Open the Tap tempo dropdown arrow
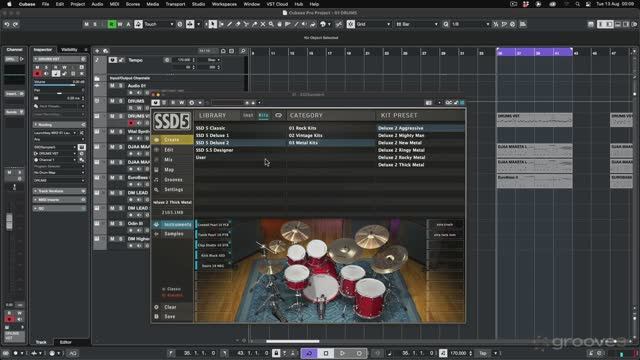The width and height of the screenshot is (640, 360). (496, 353)
